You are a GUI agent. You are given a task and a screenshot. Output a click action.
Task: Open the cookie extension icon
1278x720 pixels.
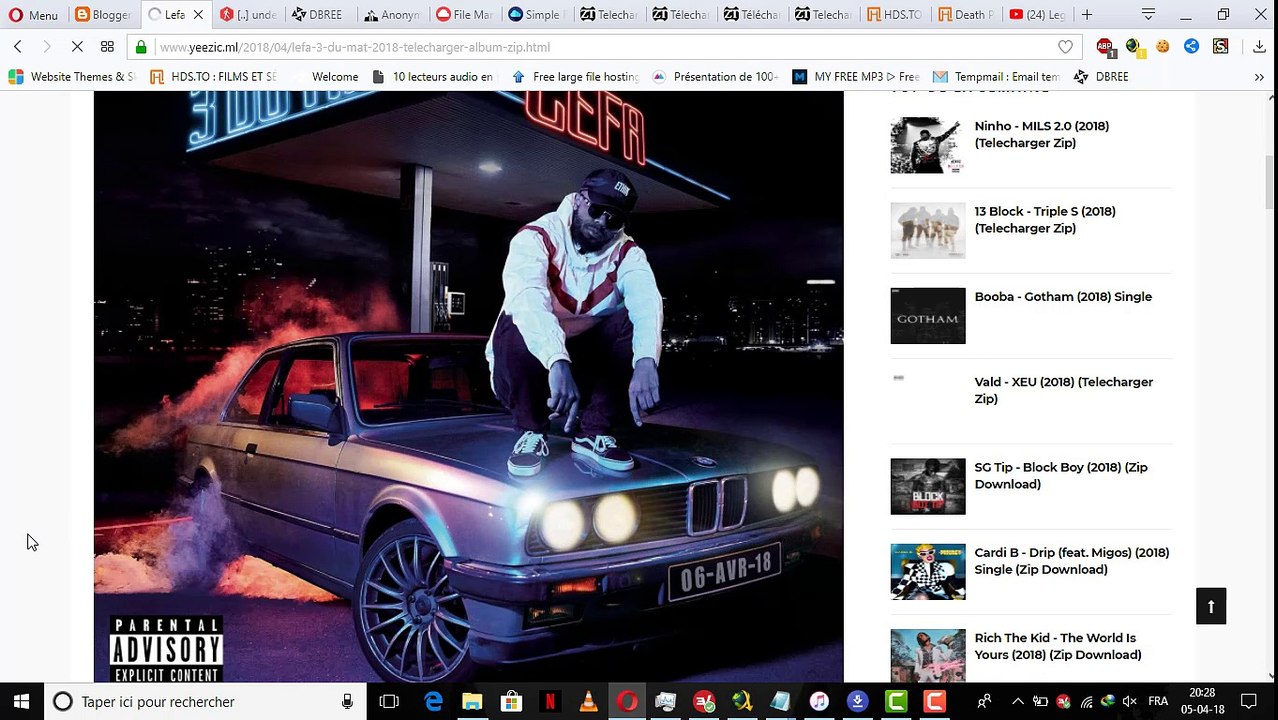point(1163,46)
